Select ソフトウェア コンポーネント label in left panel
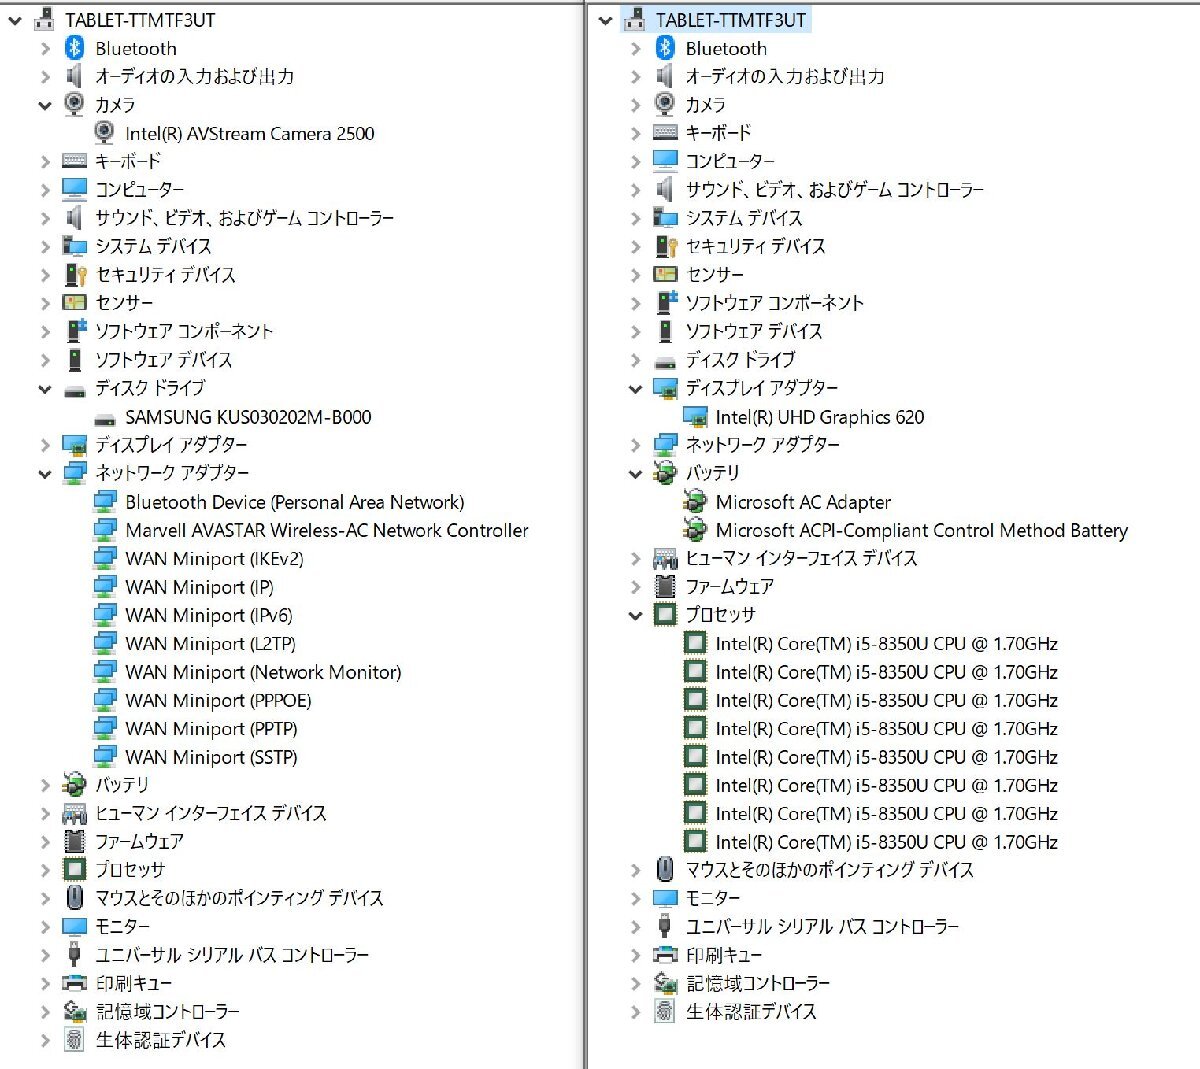The height and width of the screenshot is (1069, 1200). [x=184, y=331]
